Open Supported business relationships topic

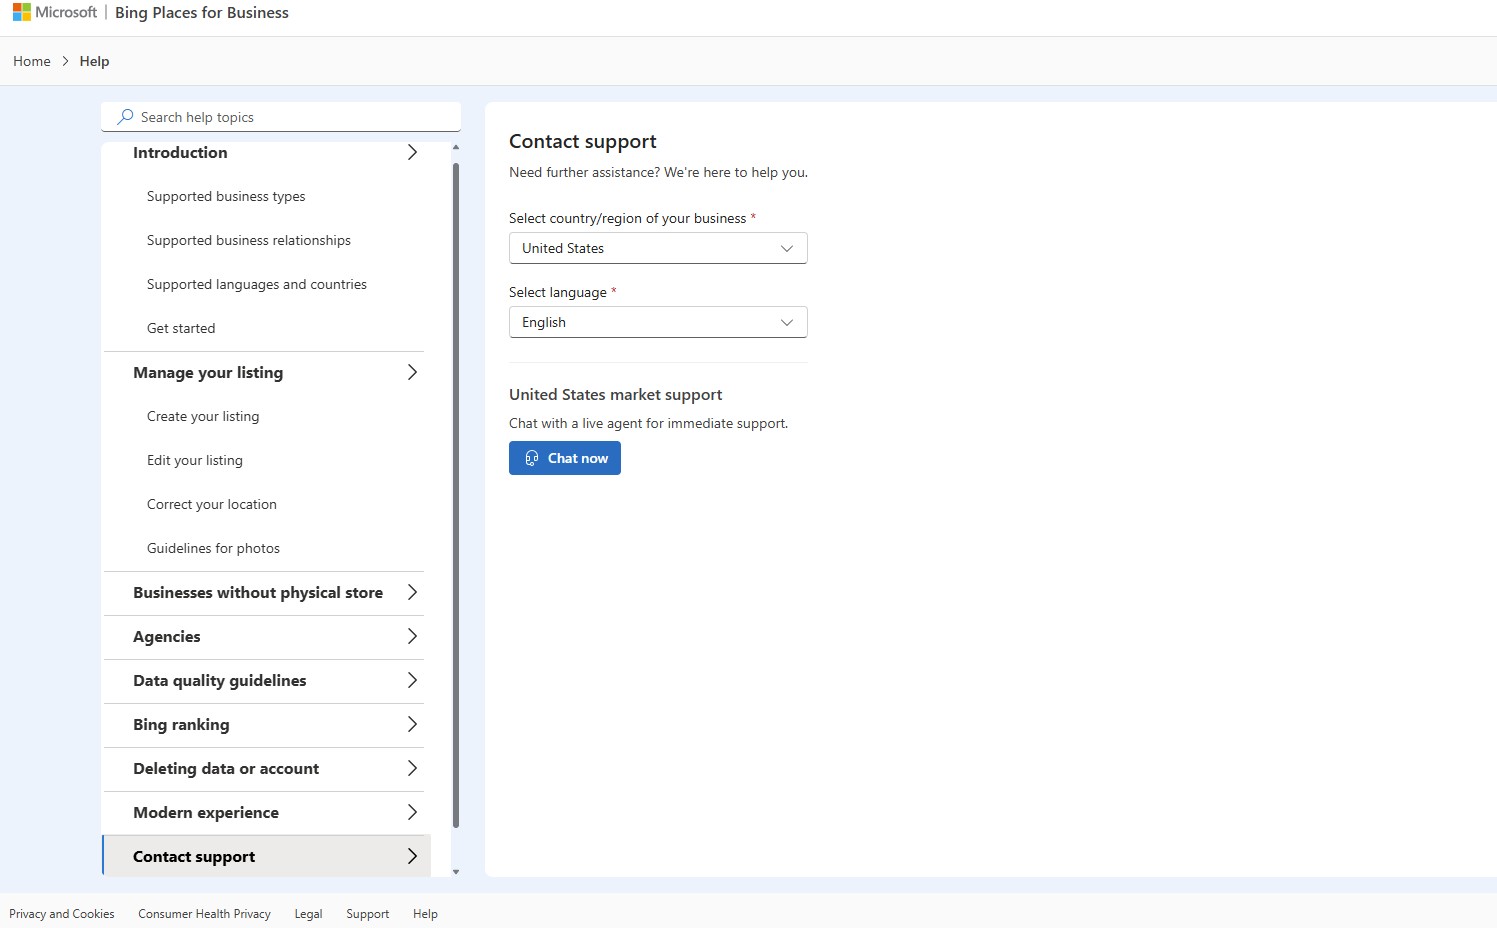point(249,240)
